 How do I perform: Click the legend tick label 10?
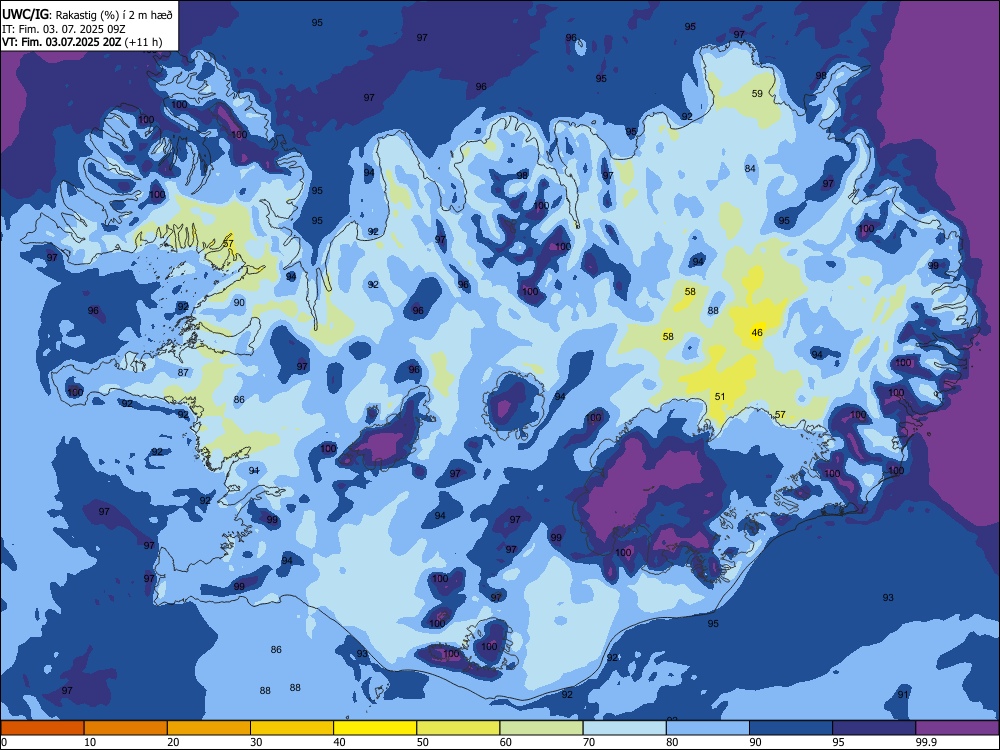[x=90, y=742]
